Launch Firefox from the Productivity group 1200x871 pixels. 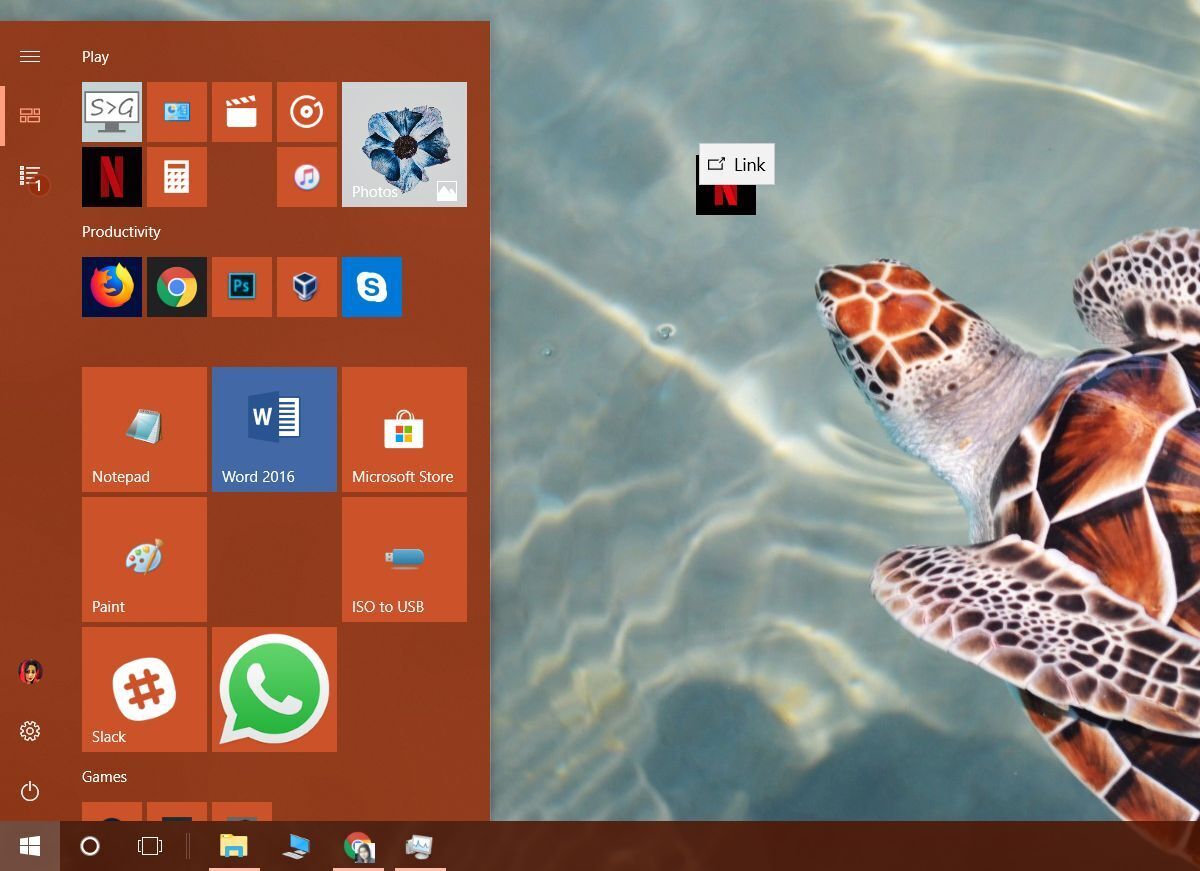tap(111, 287)
